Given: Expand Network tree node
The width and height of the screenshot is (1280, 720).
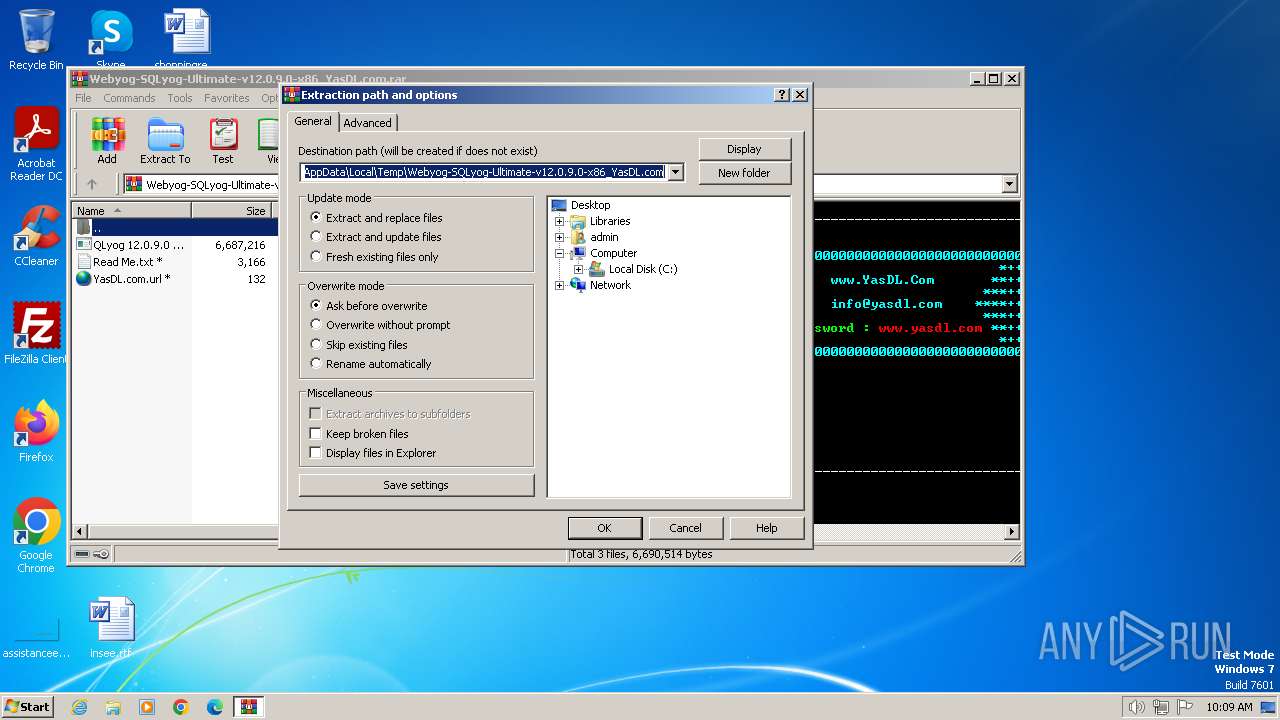Looking at the screenshot, I should click(x=560, y=285).
